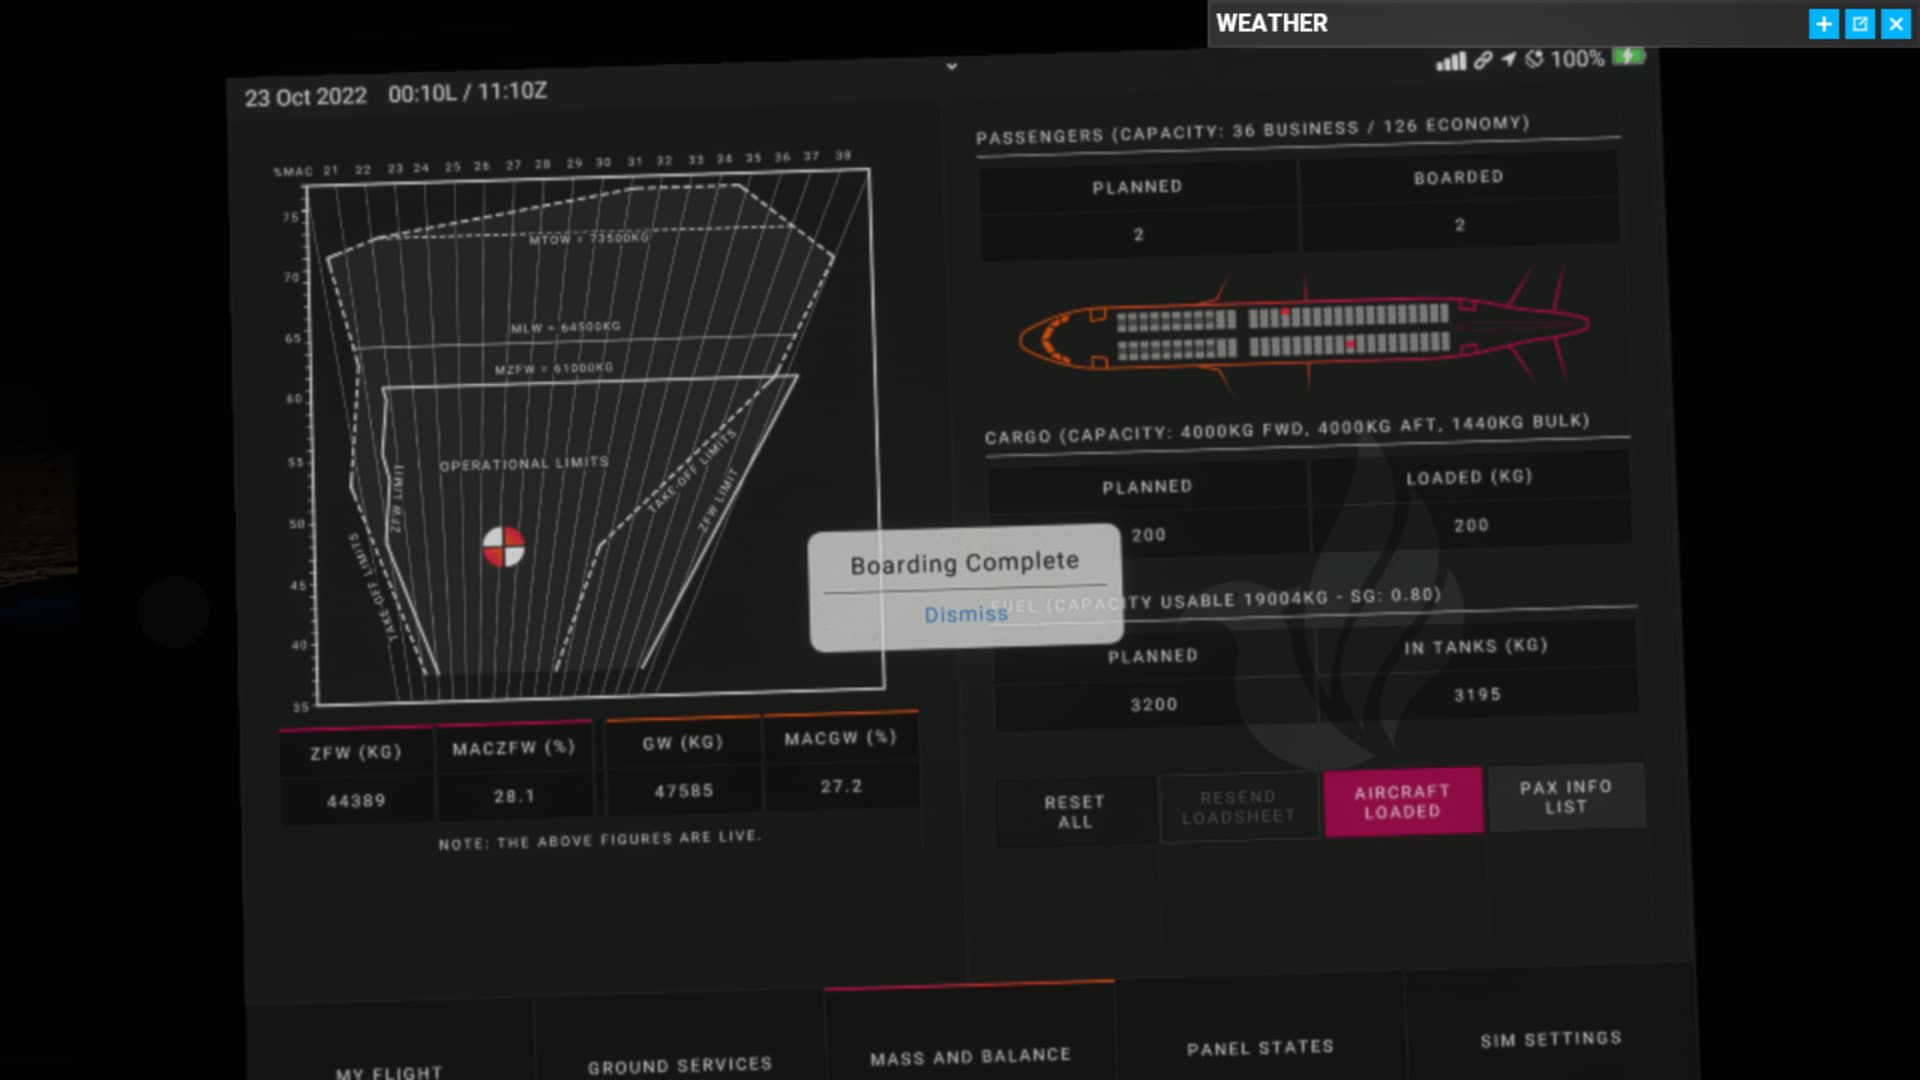This screenshot has height=1080, width=1920.
Task: Click the rotation lock status icon
Action: 1534,59
